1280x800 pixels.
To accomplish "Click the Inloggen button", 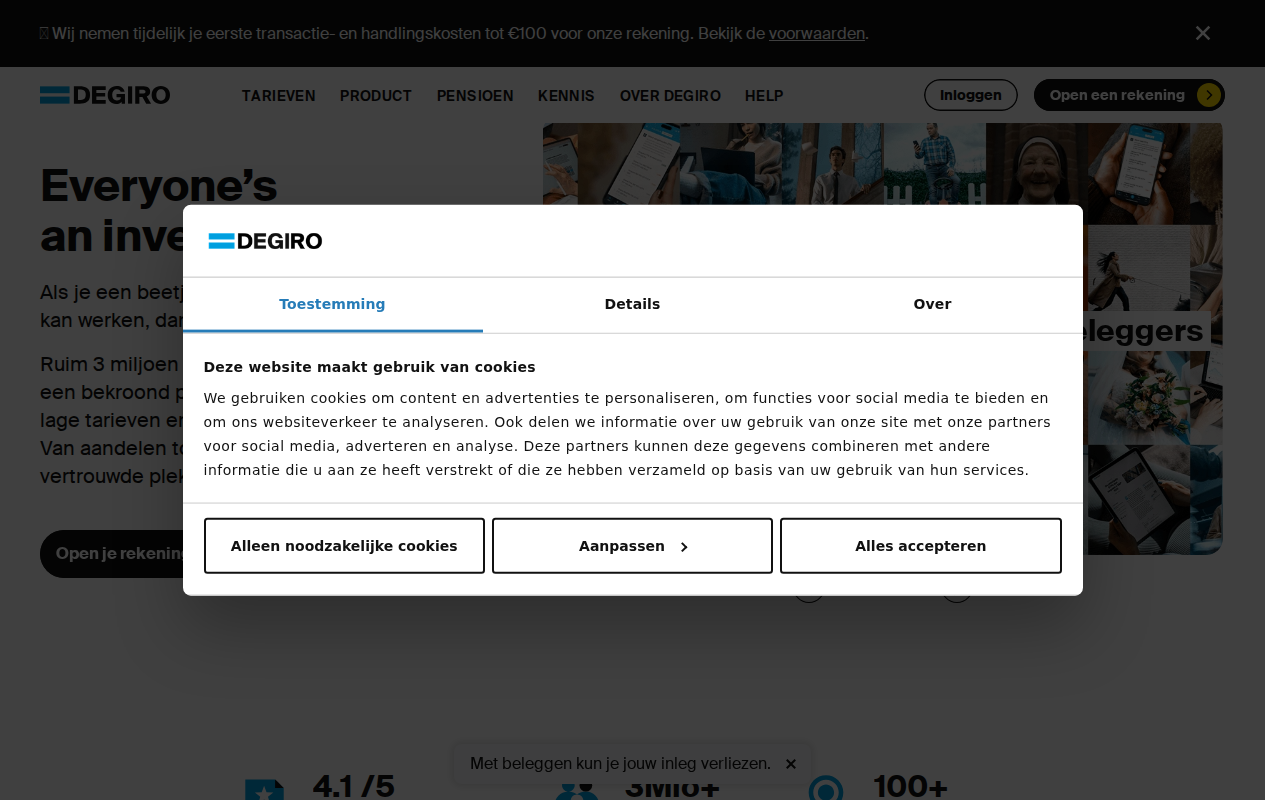I will tap(970, 95).
